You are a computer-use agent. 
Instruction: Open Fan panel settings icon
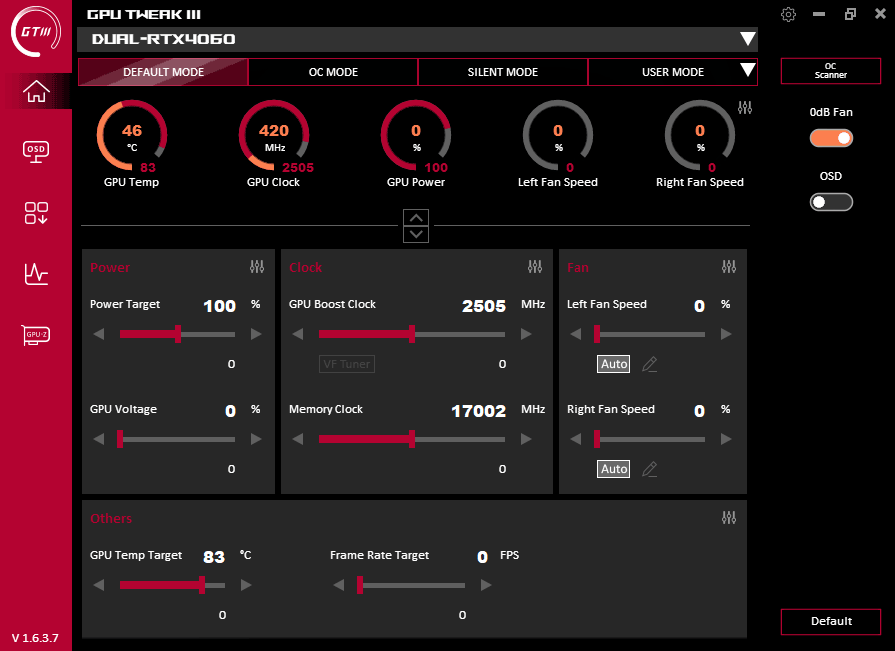tap(729, 266)
